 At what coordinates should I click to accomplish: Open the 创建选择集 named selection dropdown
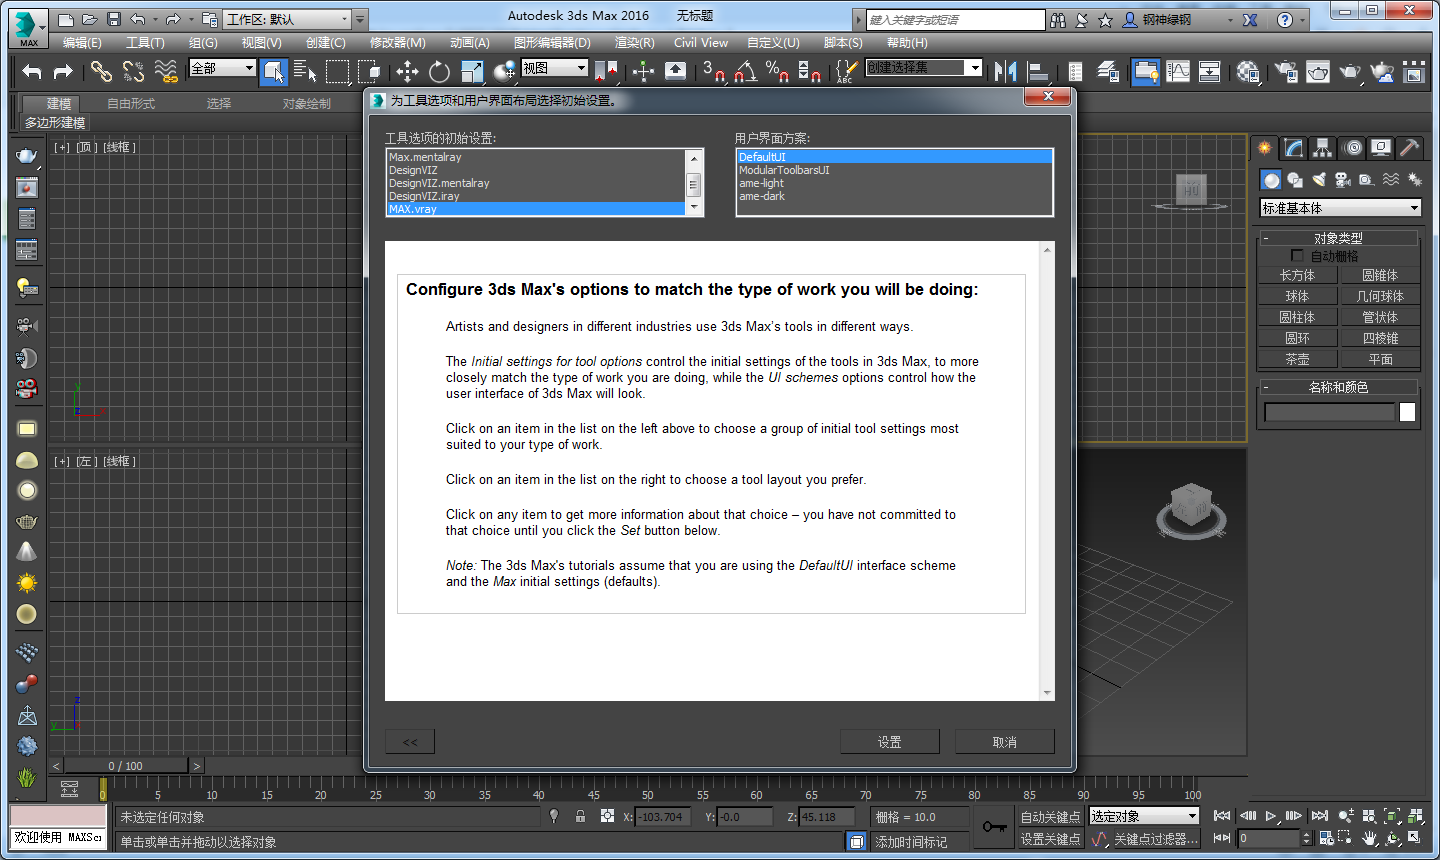point(924,68)
